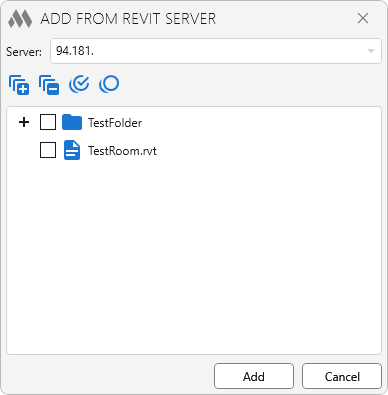Click the Server address field 94.181.
Screen dimensions: 388x395
coord(216,51)
